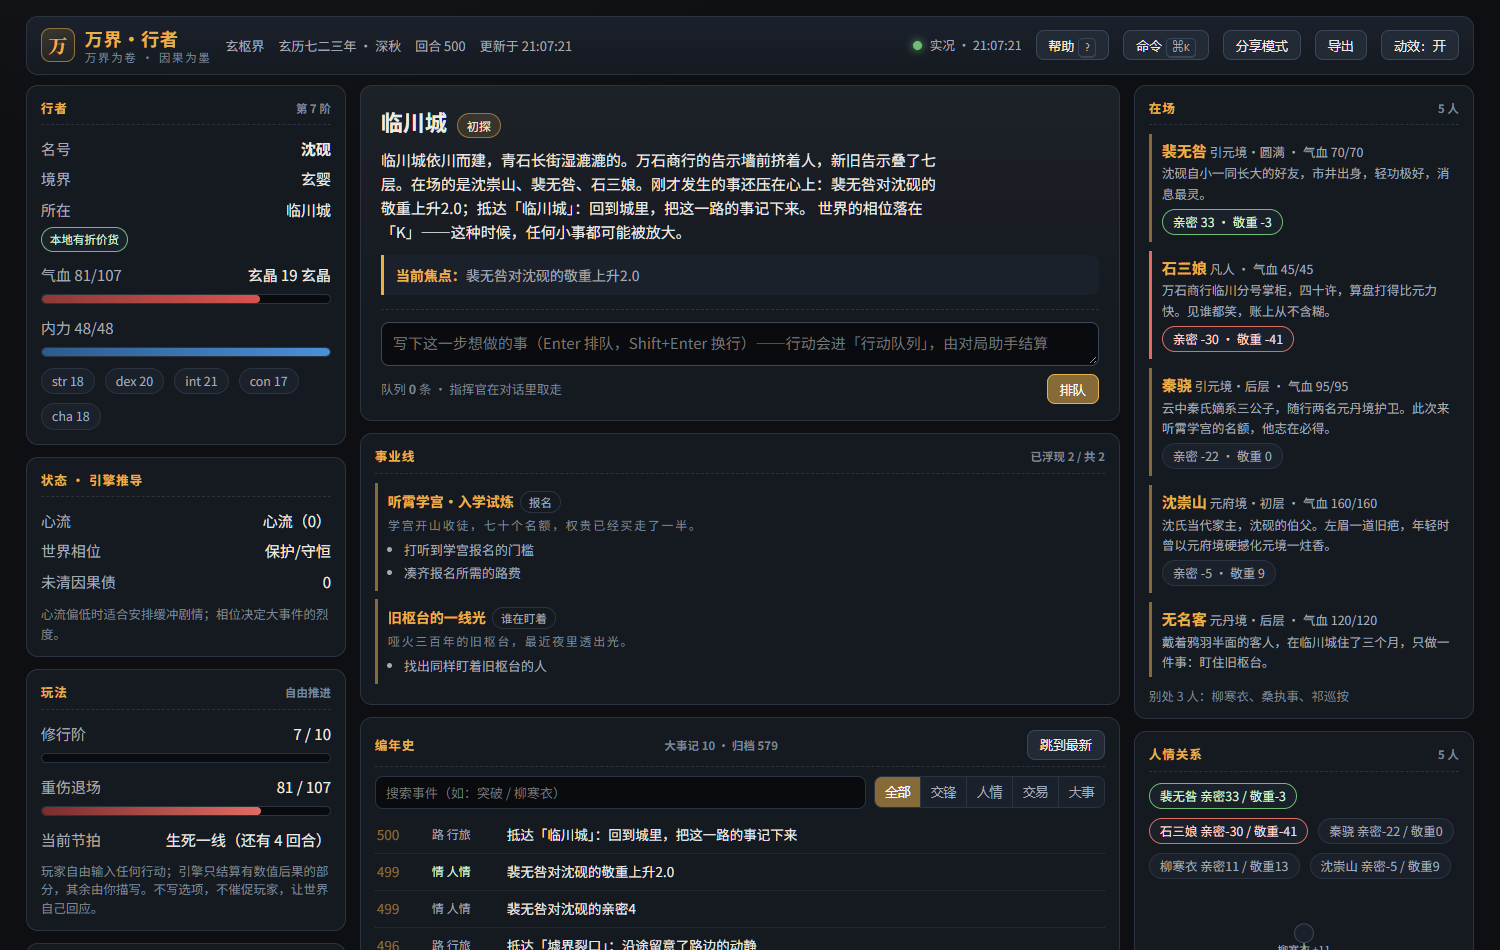Open the 听霄学宫·入学试炼 storyline
This screenshot has height=950, width=1500.
[451, 502]
